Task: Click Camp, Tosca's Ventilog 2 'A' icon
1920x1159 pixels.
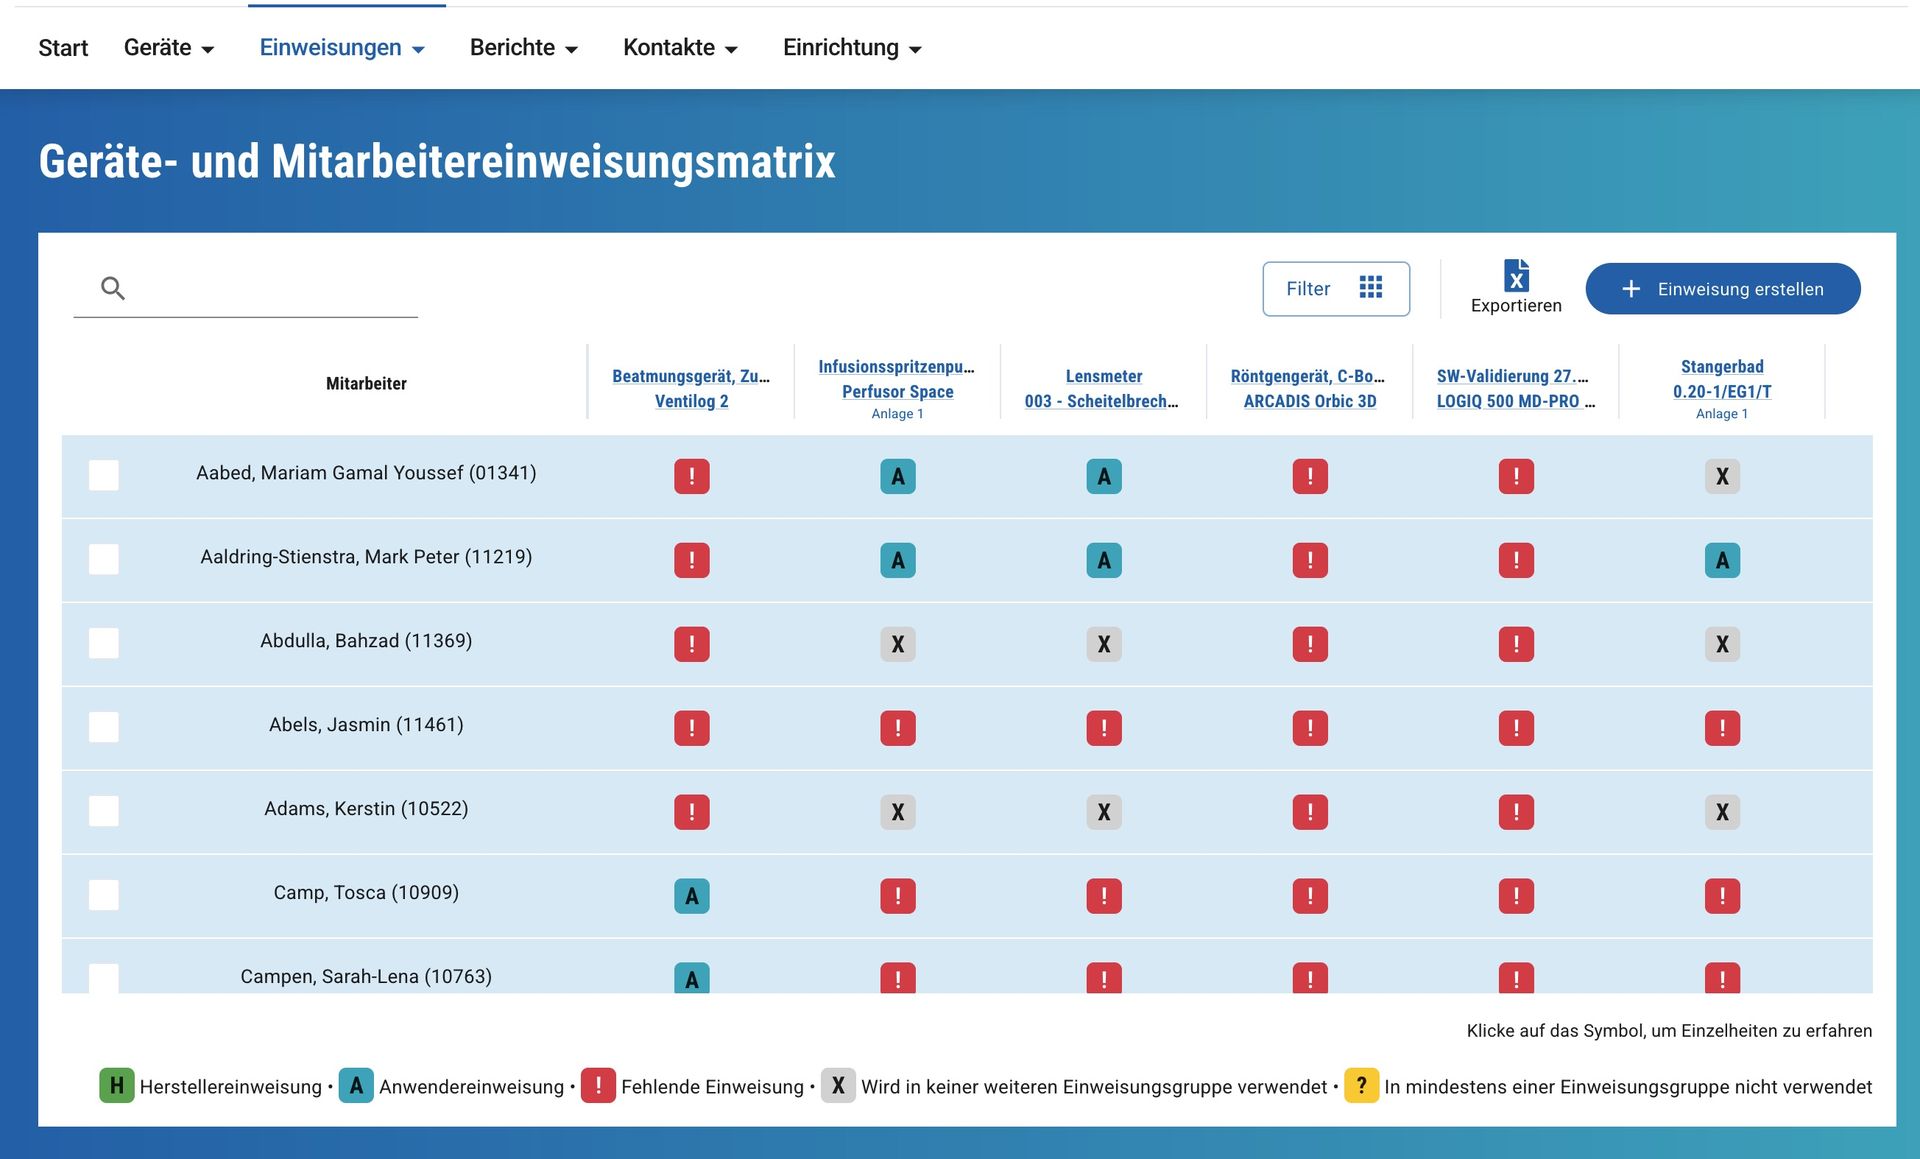Action: point(691,896)
